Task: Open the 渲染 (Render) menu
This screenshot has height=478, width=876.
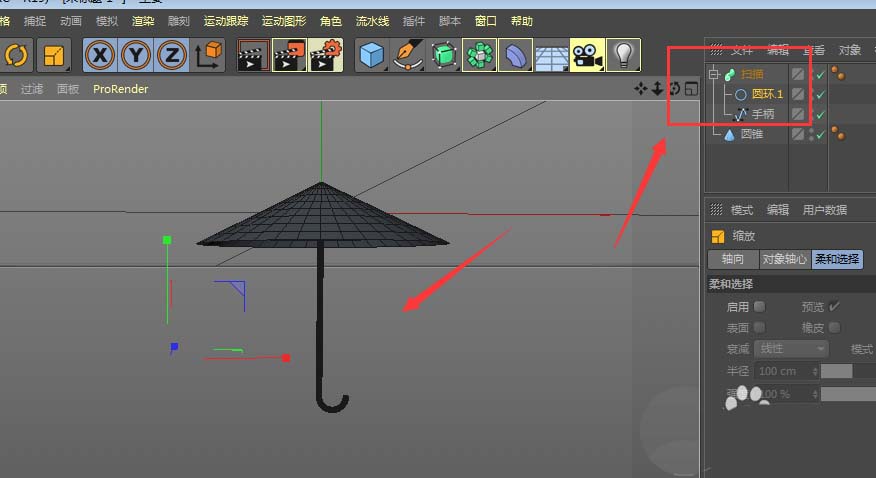Action: tap(142, 21)
